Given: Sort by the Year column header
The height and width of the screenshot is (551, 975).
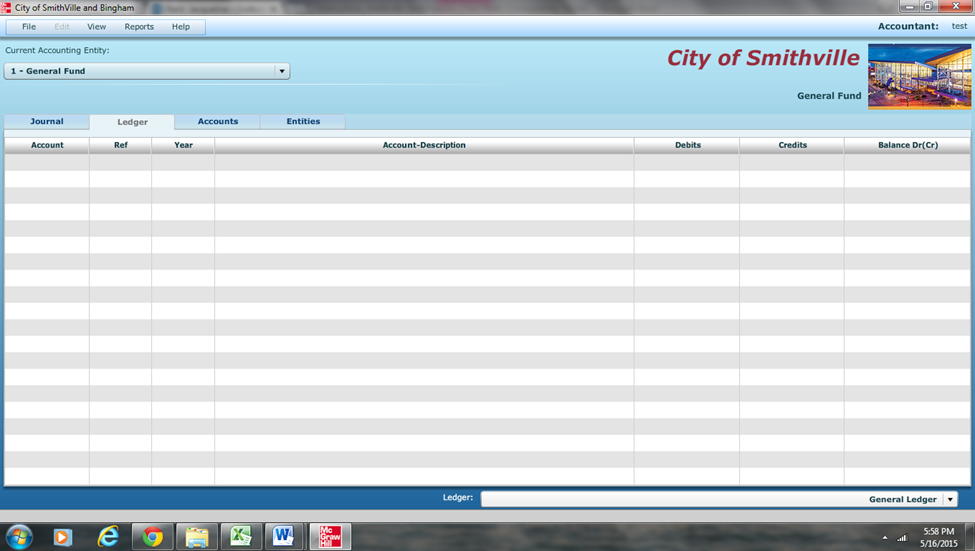Looking at the screenshot, I should (183, 145).
